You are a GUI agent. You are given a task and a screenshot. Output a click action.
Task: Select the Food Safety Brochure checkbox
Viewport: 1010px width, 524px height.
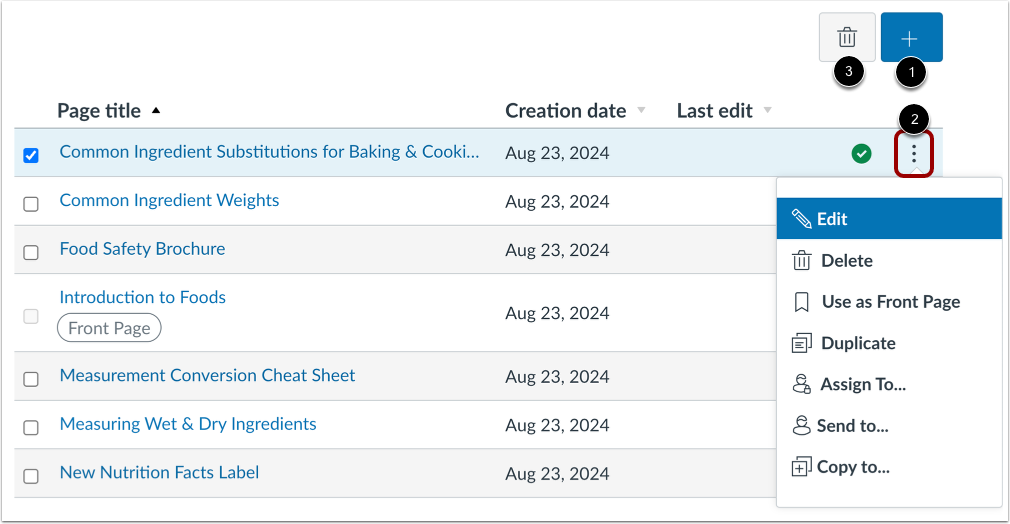[x=31, y=252]
